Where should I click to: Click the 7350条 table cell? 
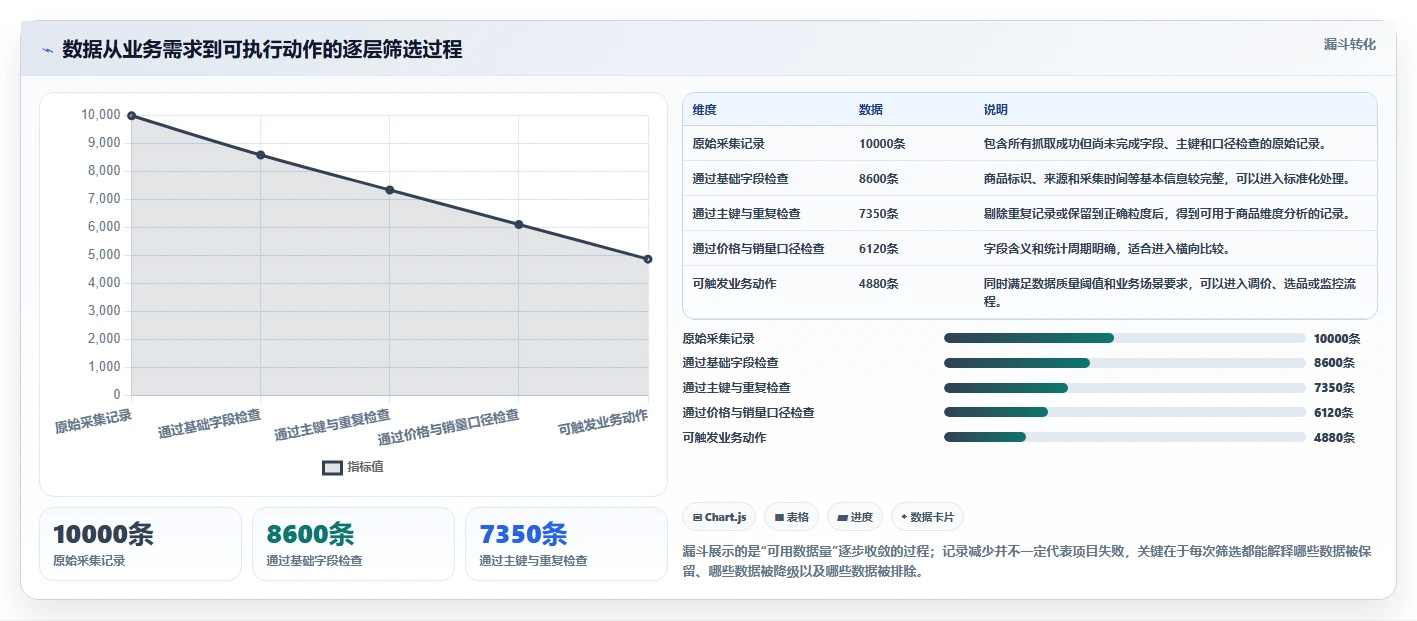(879, 214)
